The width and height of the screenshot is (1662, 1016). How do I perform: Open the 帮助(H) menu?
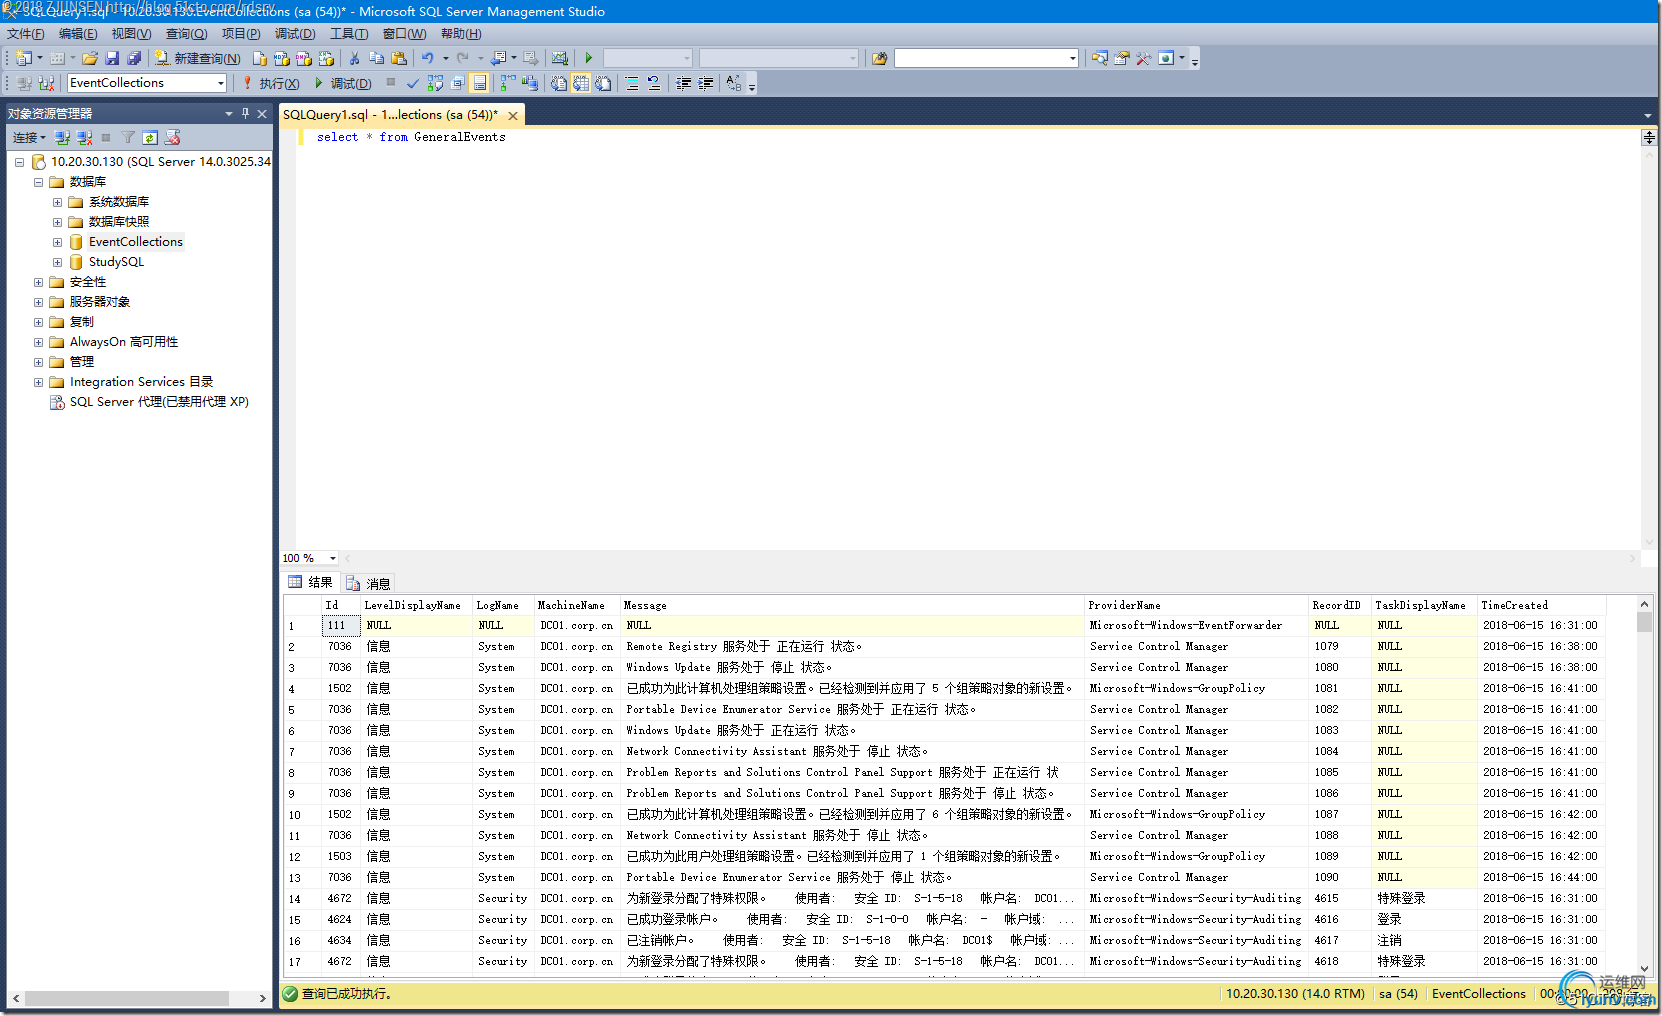461,34
